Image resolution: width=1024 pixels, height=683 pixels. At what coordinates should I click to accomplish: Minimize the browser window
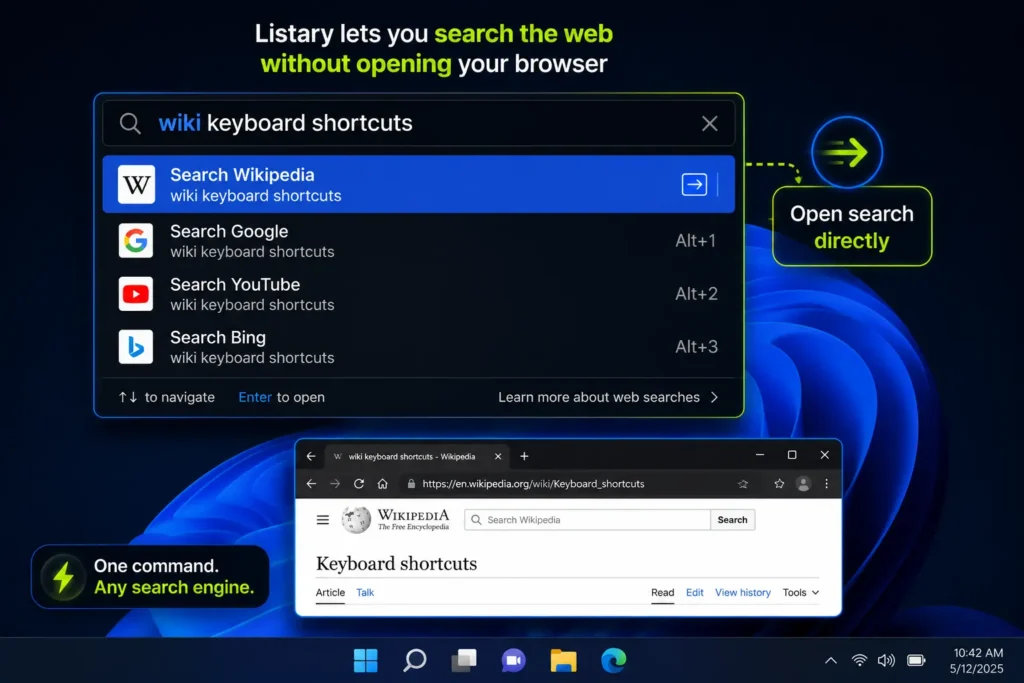(x=760, y=454)
